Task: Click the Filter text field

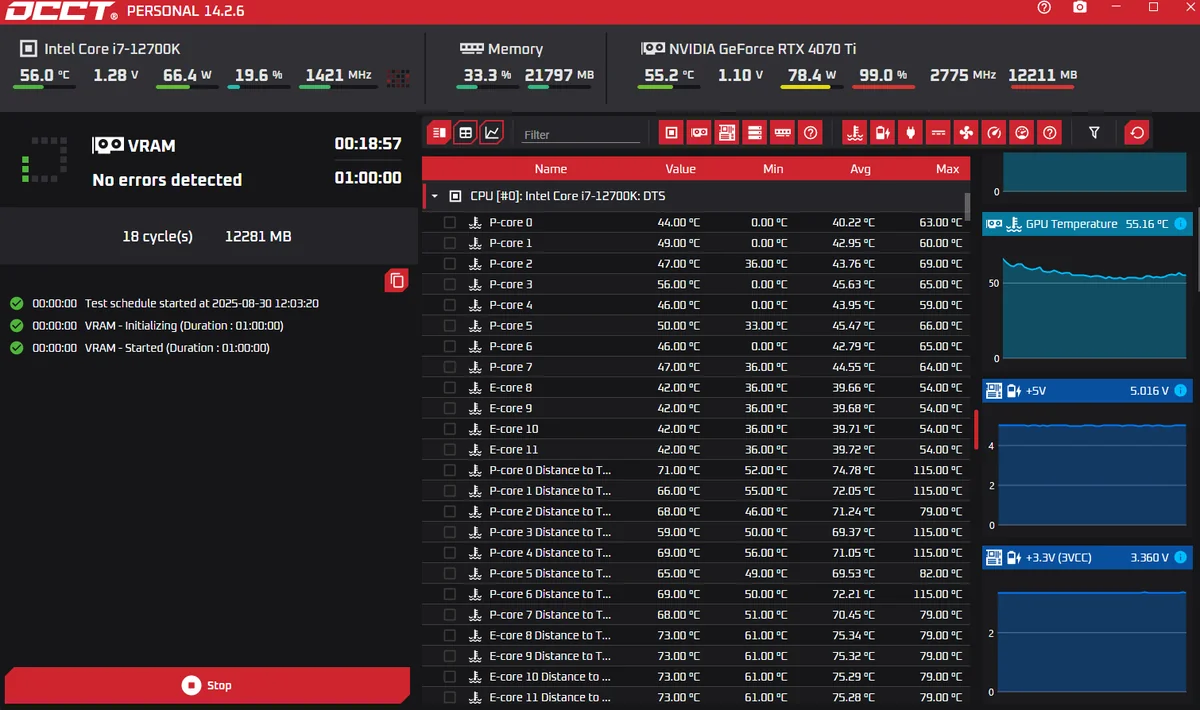Action: [580, 134]
